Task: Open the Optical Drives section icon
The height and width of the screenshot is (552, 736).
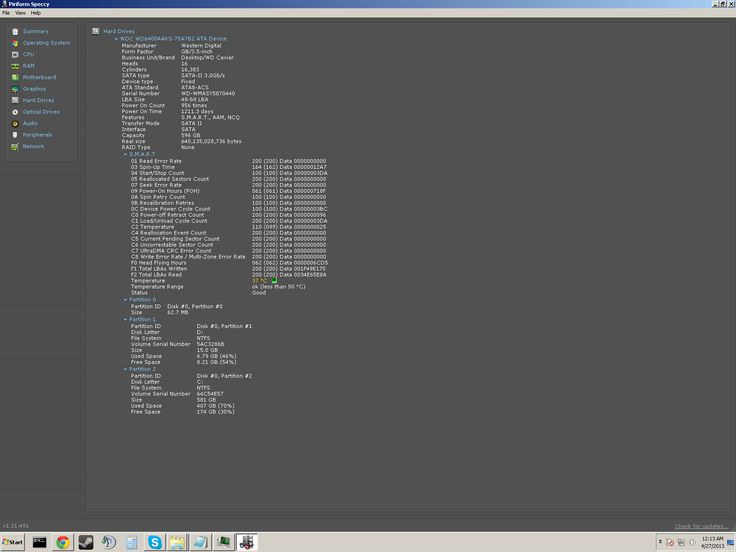Action: tap(15, 112)
